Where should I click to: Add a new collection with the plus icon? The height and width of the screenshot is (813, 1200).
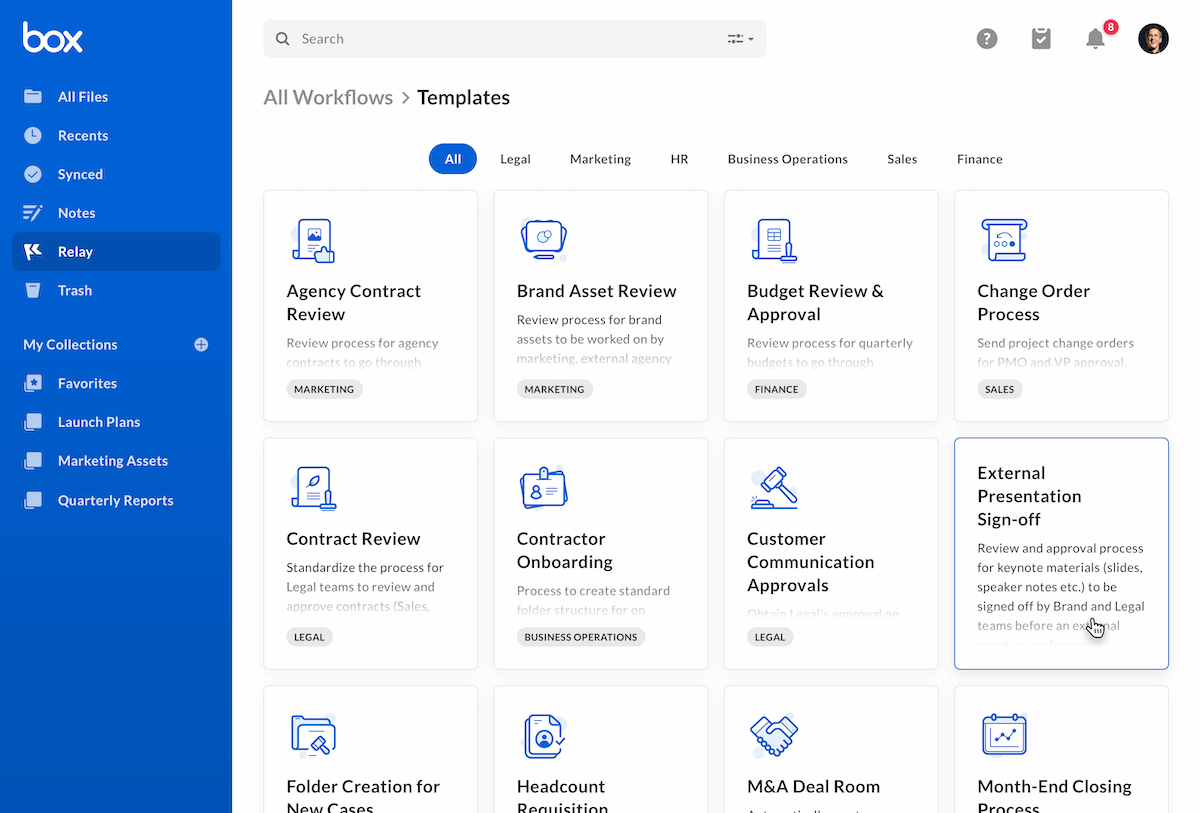[x=200, y=344]
